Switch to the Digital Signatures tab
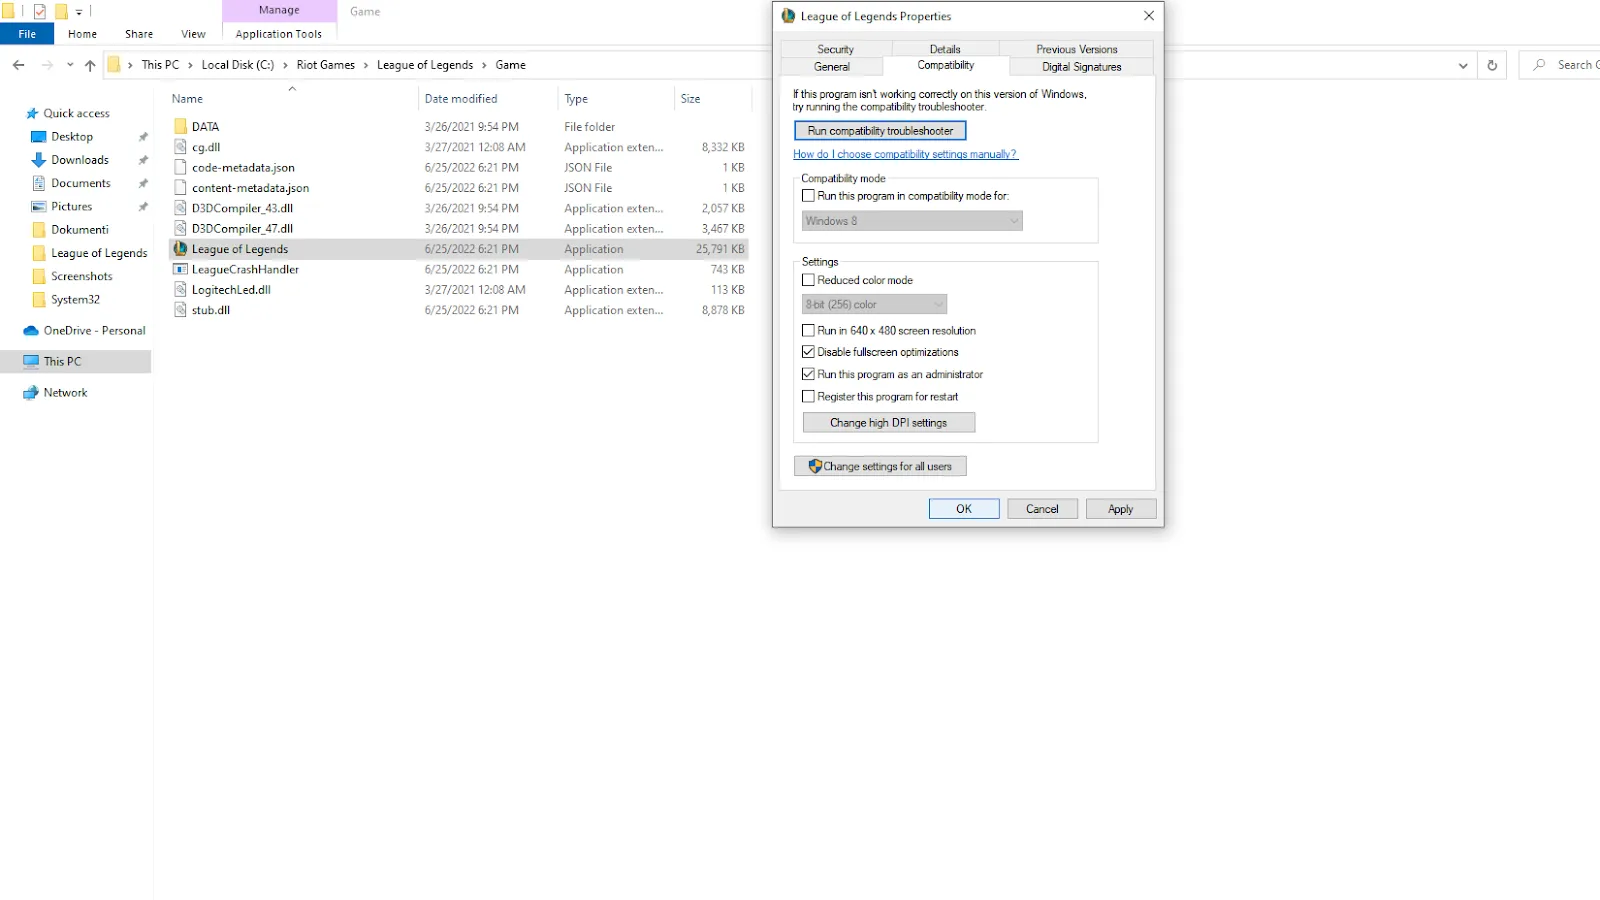The height and width of the screenshot is (900, 1600). [1082, 67]
